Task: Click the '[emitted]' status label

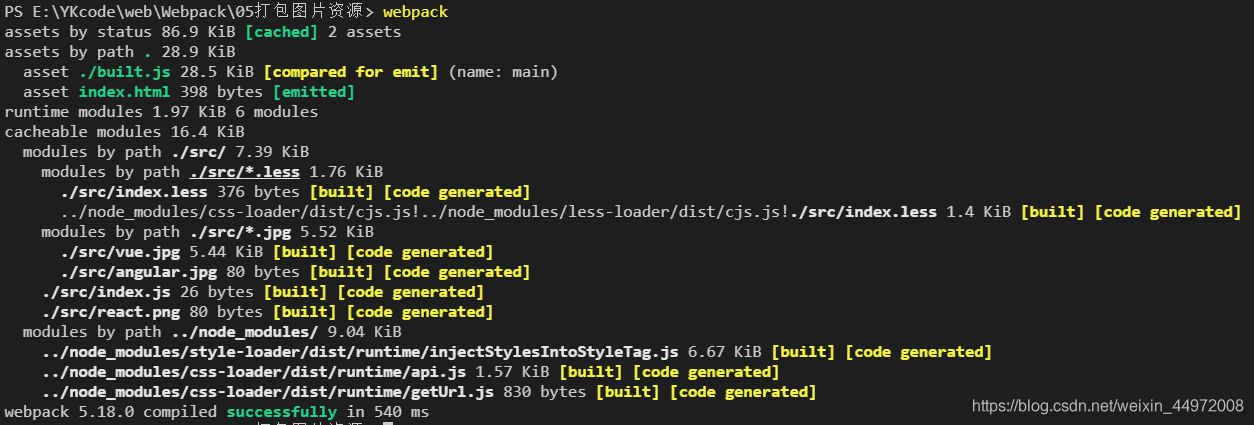Action: point(314,92)
